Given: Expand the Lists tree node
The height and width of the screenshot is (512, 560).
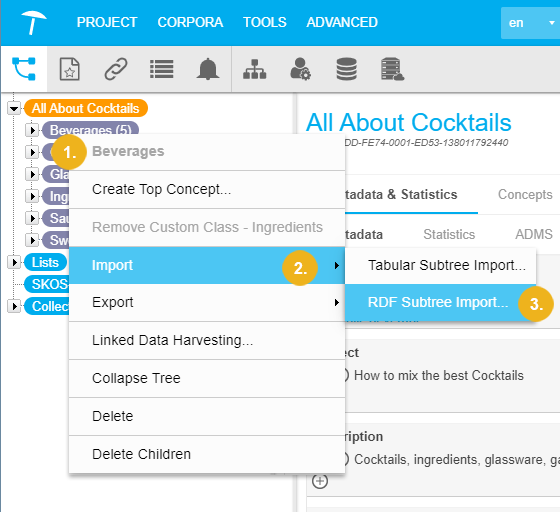Looking at the screenshot, I should [x=14, y=262].
